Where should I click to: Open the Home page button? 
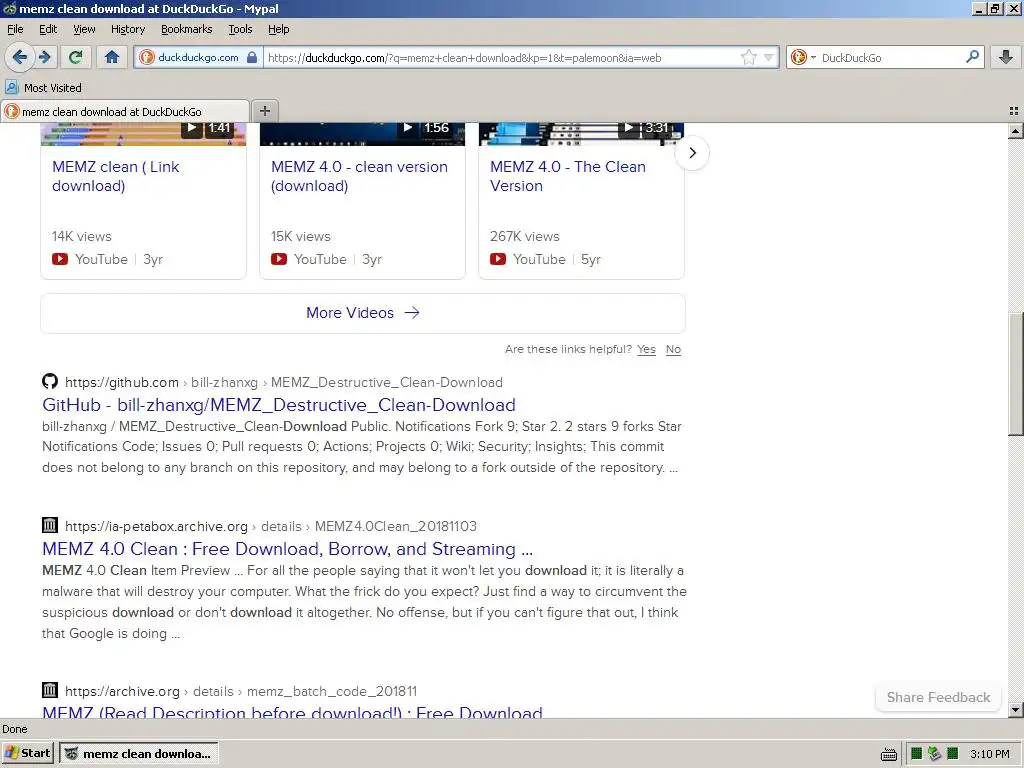tap(112, 57)
